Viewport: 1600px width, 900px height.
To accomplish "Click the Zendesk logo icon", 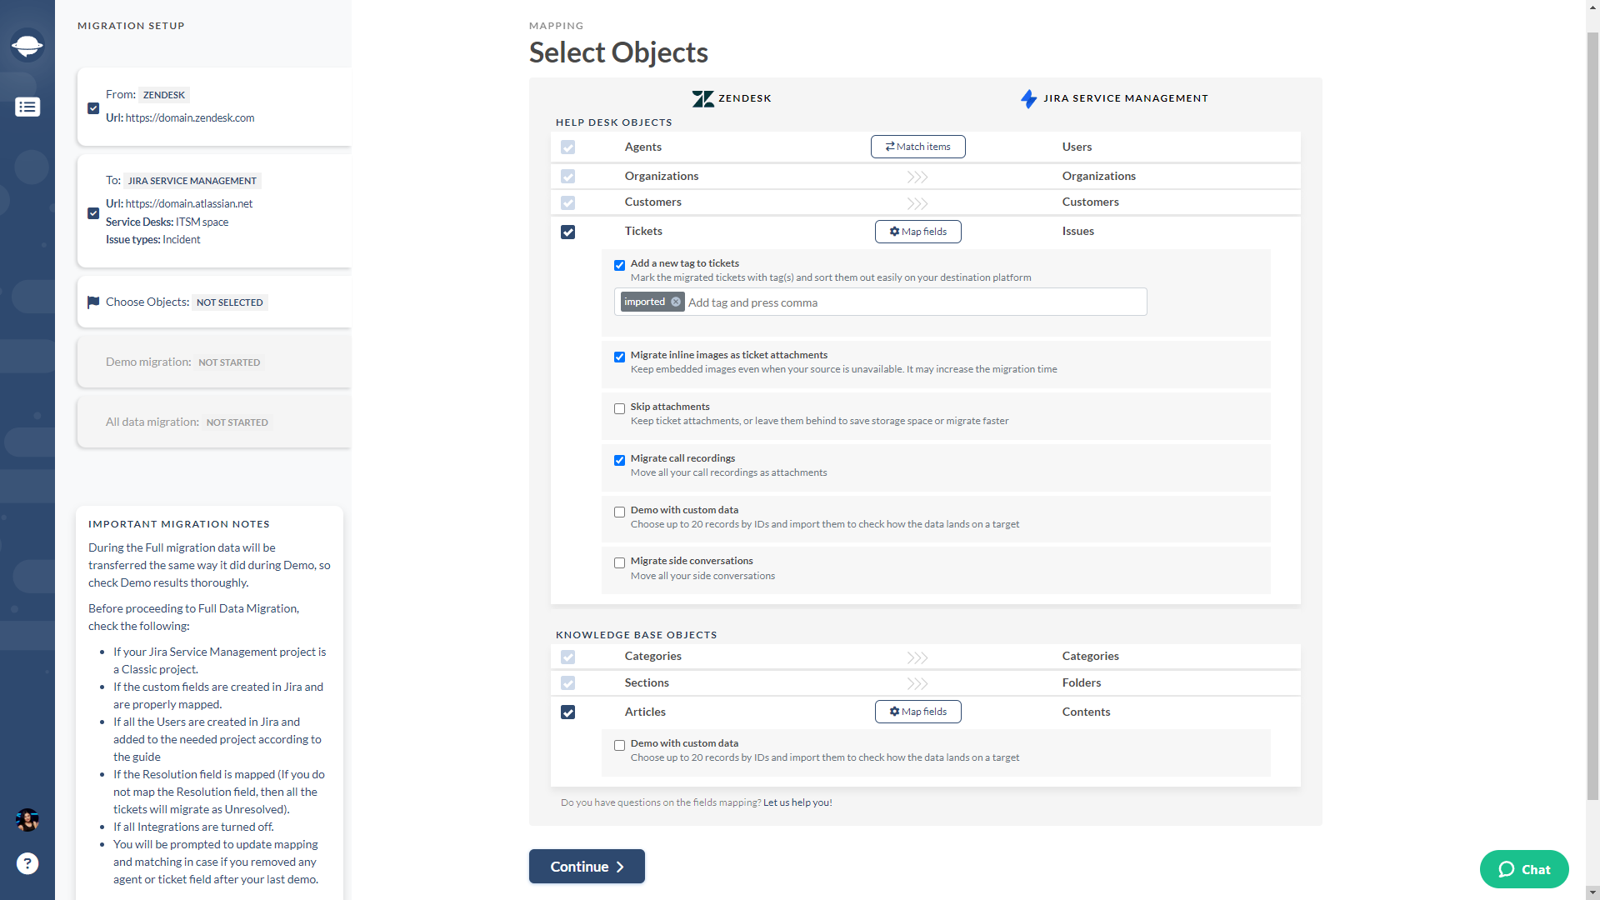I will click(703, 99).
